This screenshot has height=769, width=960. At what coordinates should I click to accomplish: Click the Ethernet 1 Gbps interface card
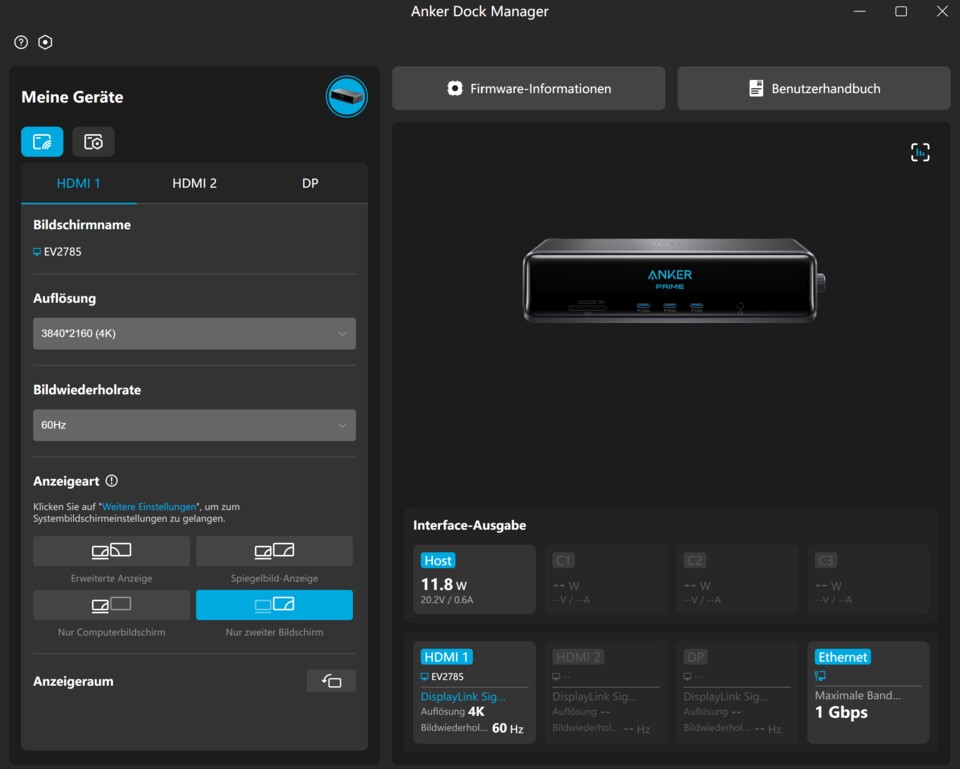[x=868, y=692]
